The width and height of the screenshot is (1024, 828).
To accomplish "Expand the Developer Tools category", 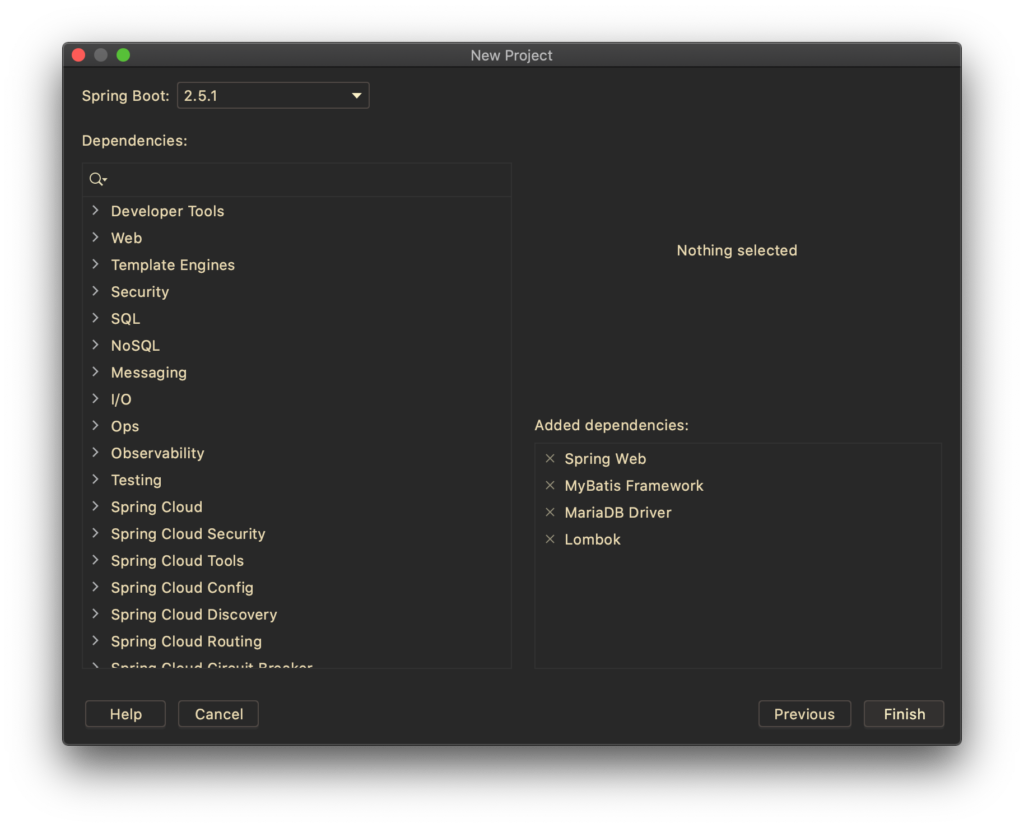I will click(95, 211).
